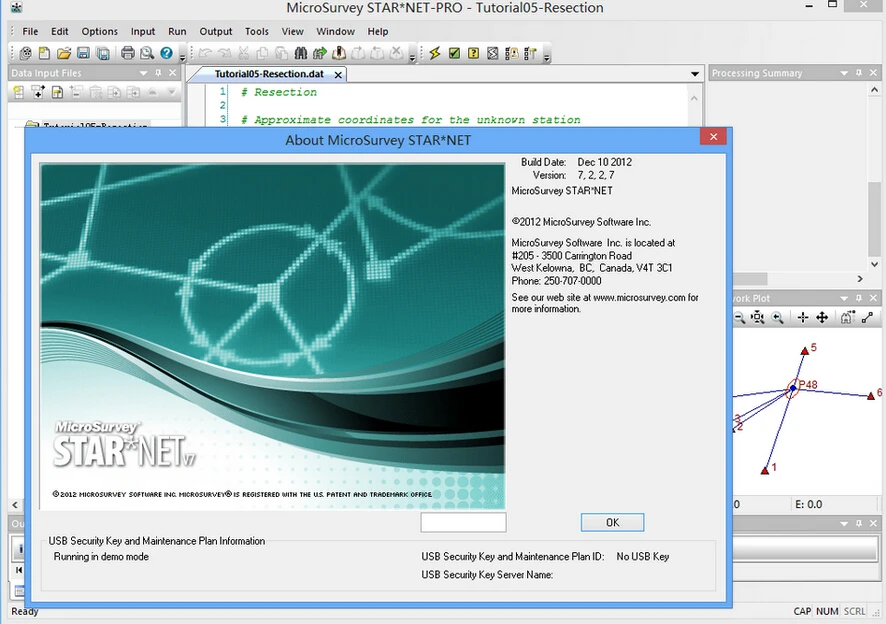The width and height of the screenshot is (886, 624).
Task: Click the P48 point in Network Plot
Action: 793,388
